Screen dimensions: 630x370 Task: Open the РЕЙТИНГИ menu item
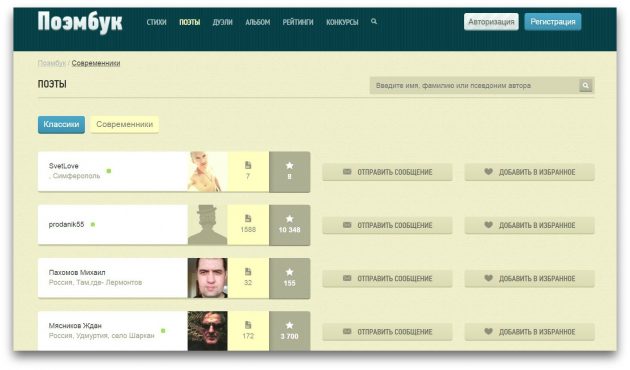[x=298, y=22]
